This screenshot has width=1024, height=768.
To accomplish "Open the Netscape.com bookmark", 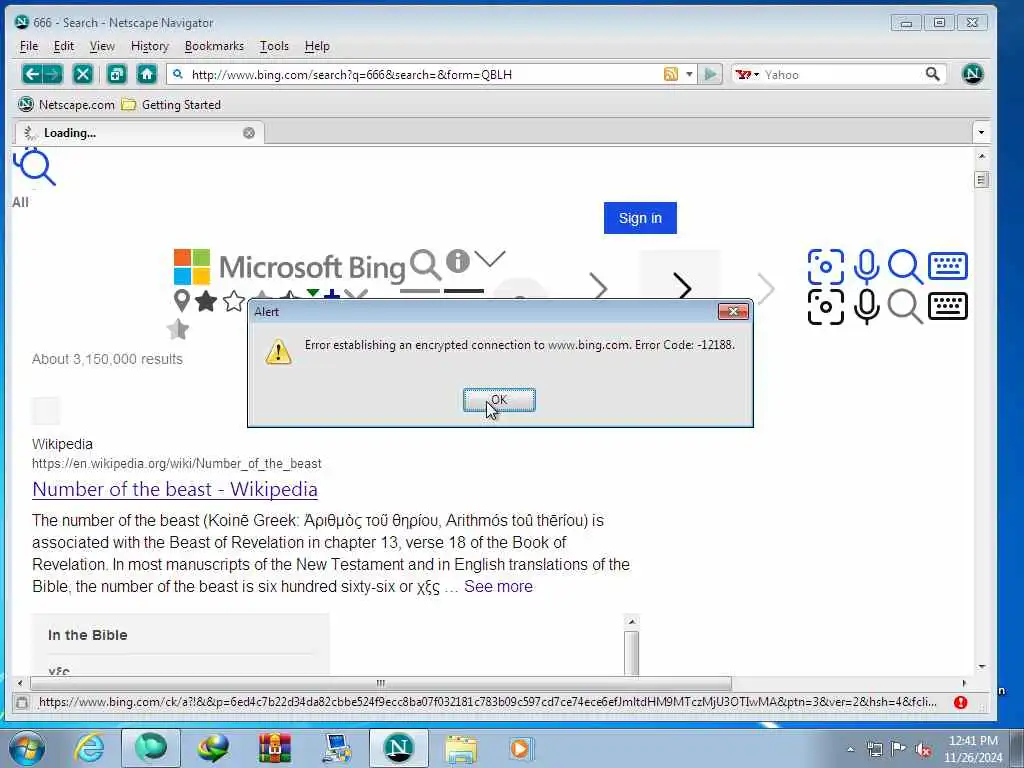I will pyautogui.click(x=66, y=104).
